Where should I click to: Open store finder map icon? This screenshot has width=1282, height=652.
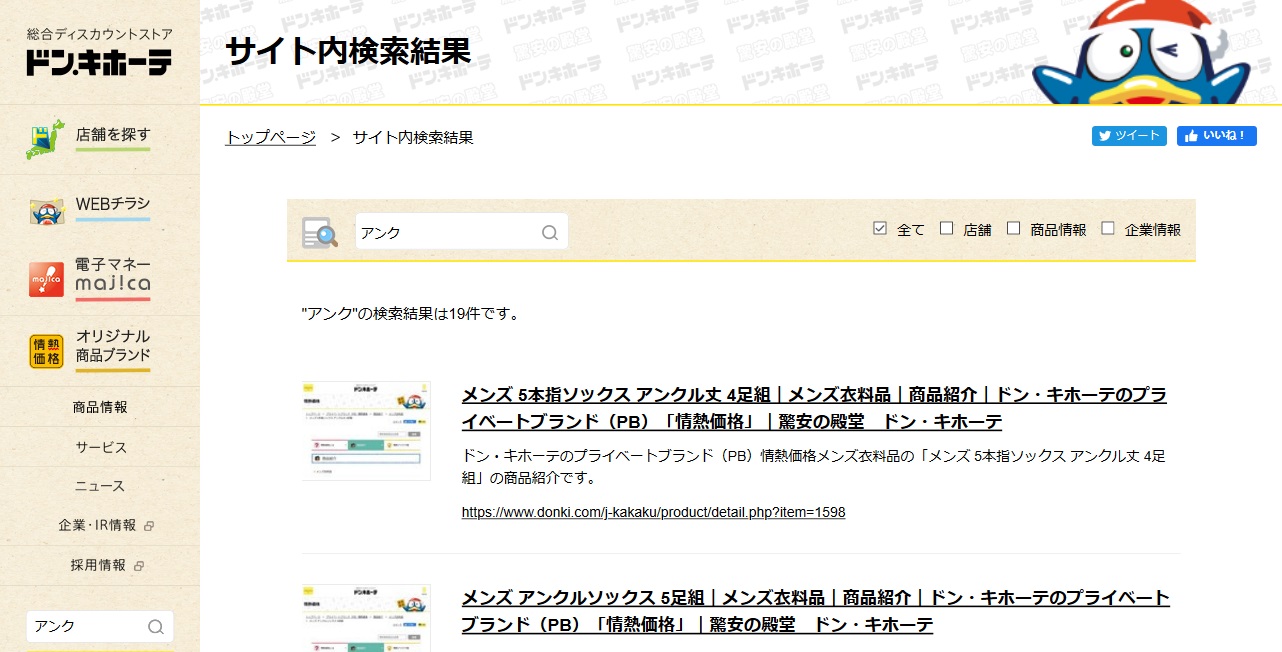pyautogui.click(x=45, y=140)
